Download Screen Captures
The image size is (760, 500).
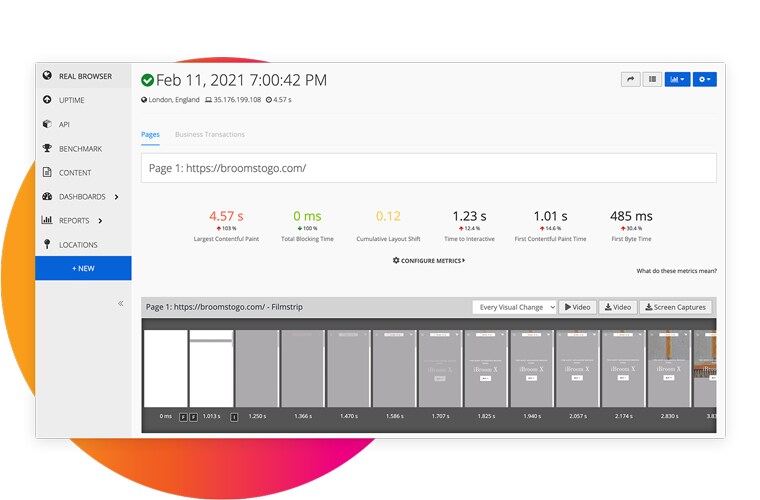(675, 307)
